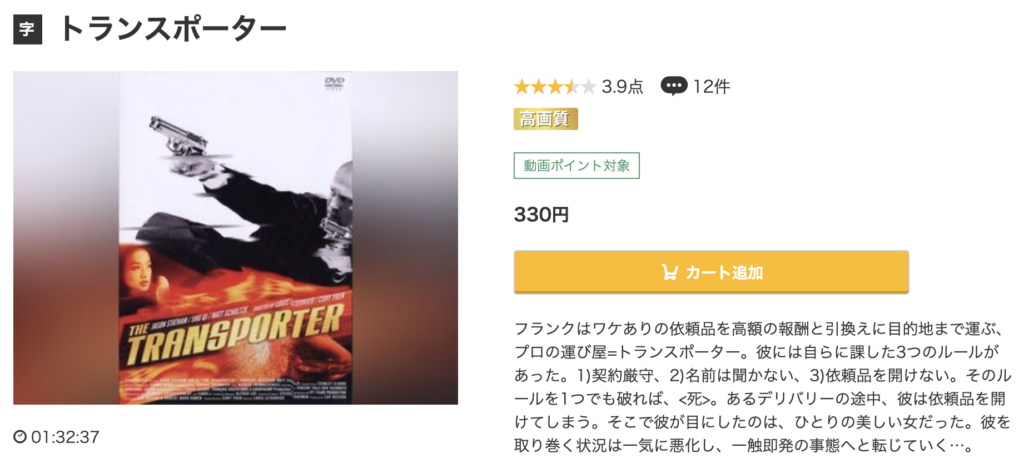
Task: Select the half-filled fourth rating star
Action: pyautogui.click(x=572, y=86)
